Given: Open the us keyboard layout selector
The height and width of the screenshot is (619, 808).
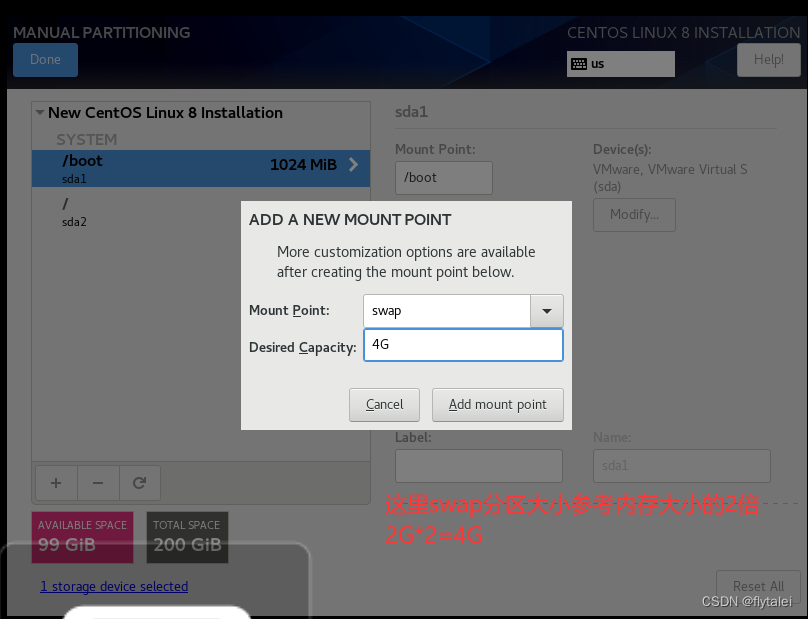Looking at the screenshot, I should click(620, 64).
